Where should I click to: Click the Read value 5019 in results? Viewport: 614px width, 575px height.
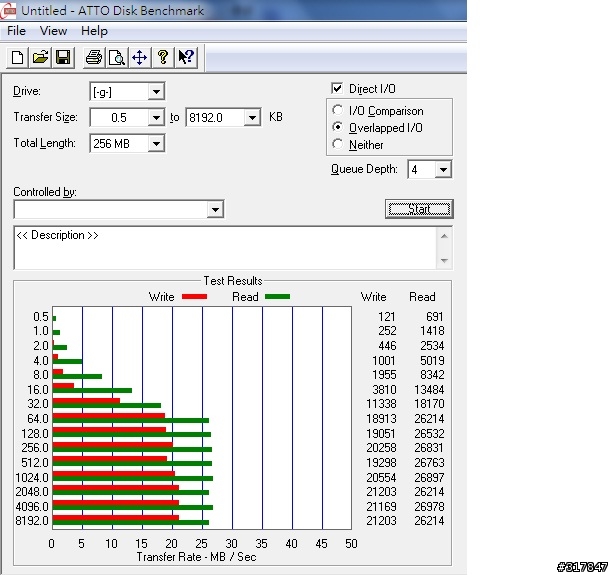[432, 361]
